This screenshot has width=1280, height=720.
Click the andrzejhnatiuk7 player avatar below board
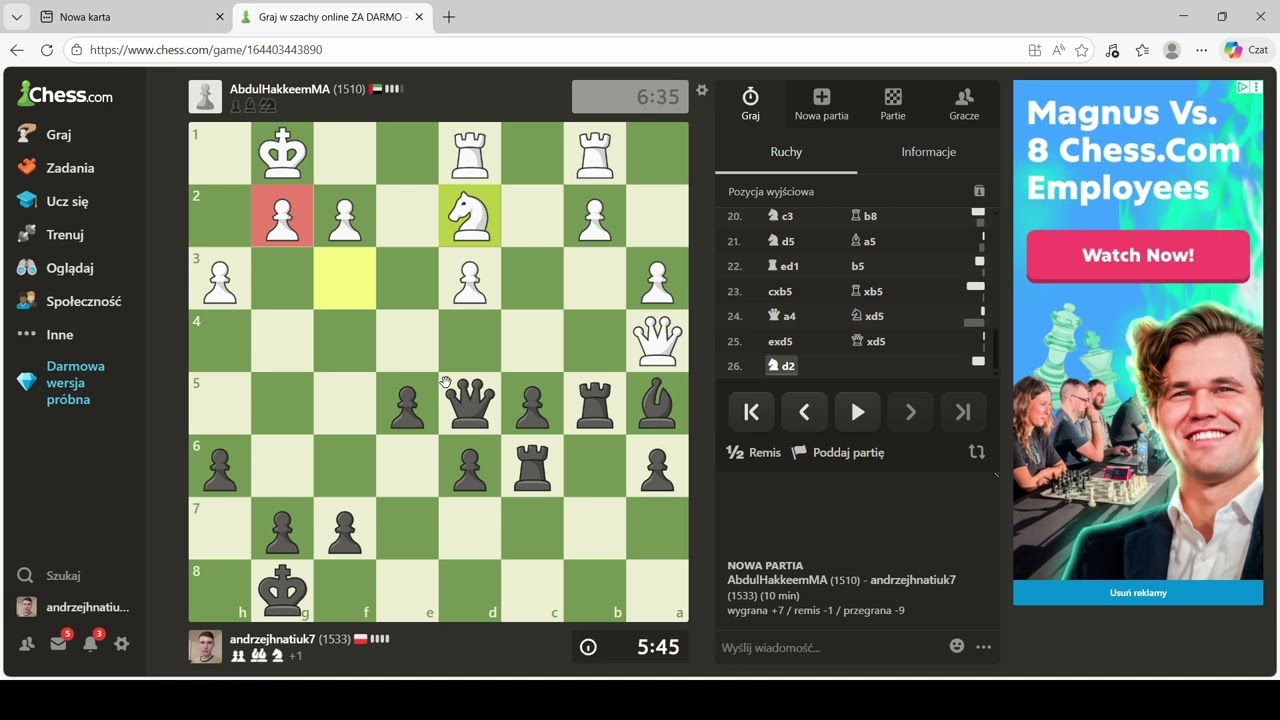click(205, 647)
